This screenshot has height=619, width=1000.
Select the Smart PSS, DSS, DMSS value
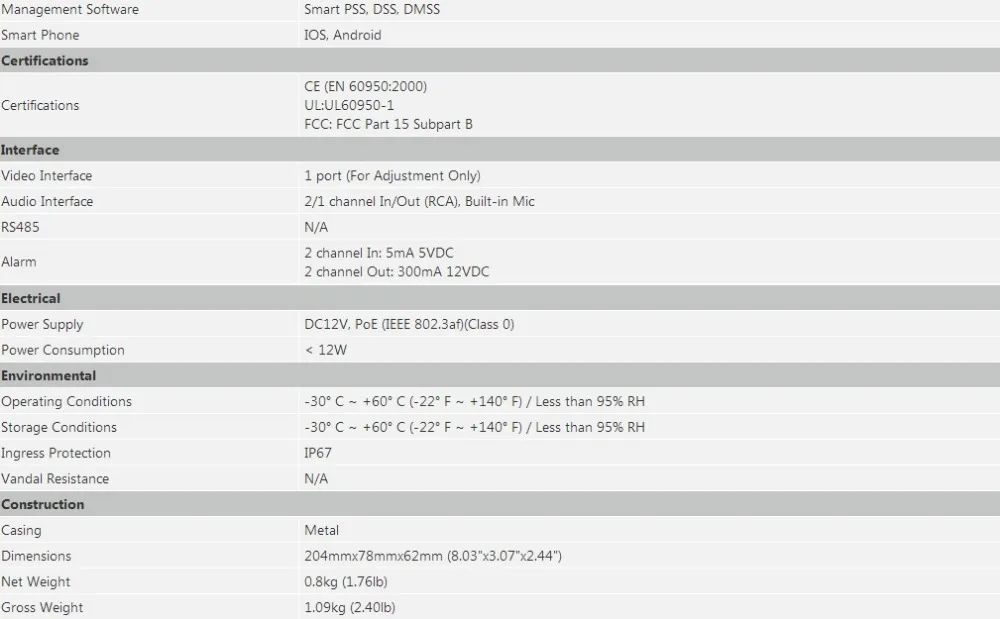click(x=372, y=10)
